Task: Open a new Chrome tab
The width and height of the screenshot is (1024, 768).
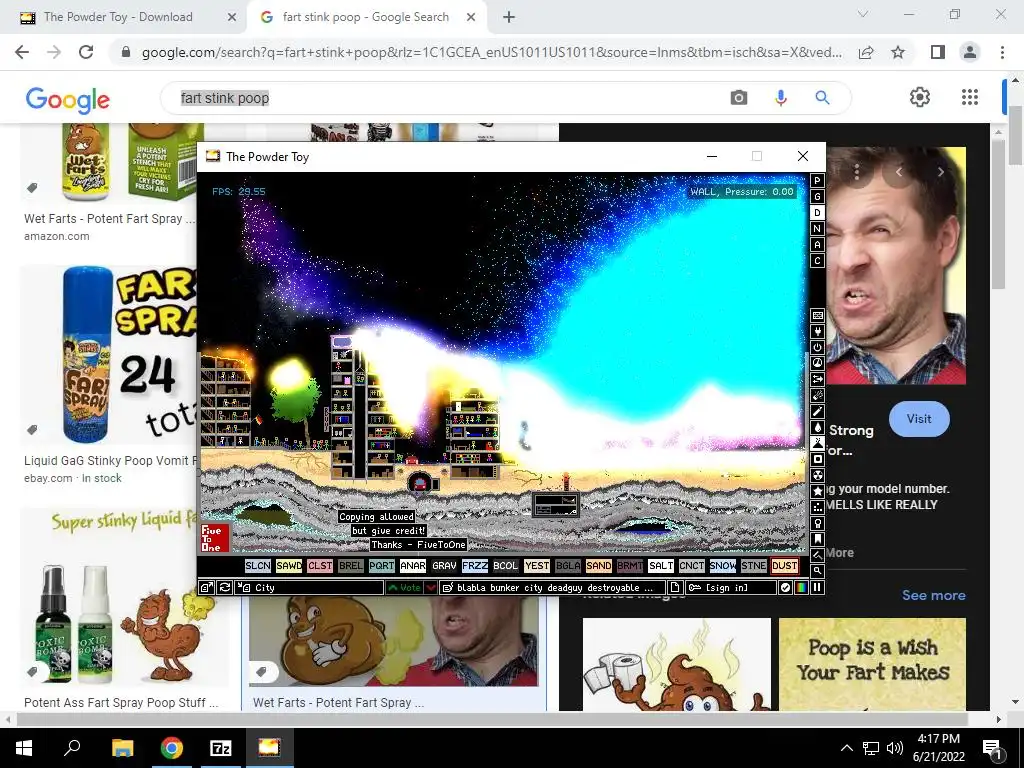Action: coord(509,17)
